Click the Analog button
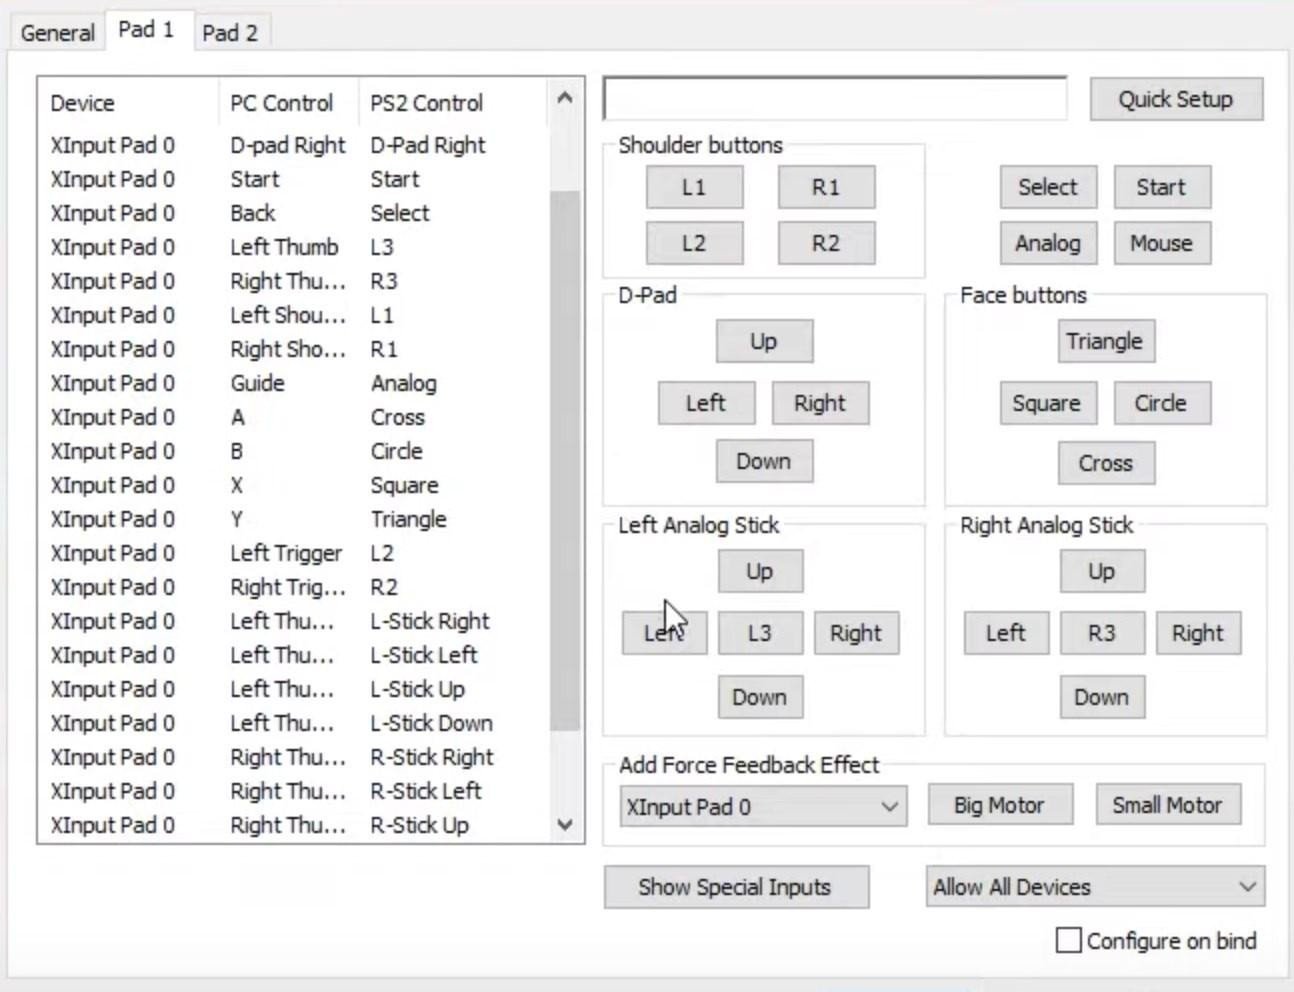This screenshot has height=992, width=1294. click(x=1048, y=243)
